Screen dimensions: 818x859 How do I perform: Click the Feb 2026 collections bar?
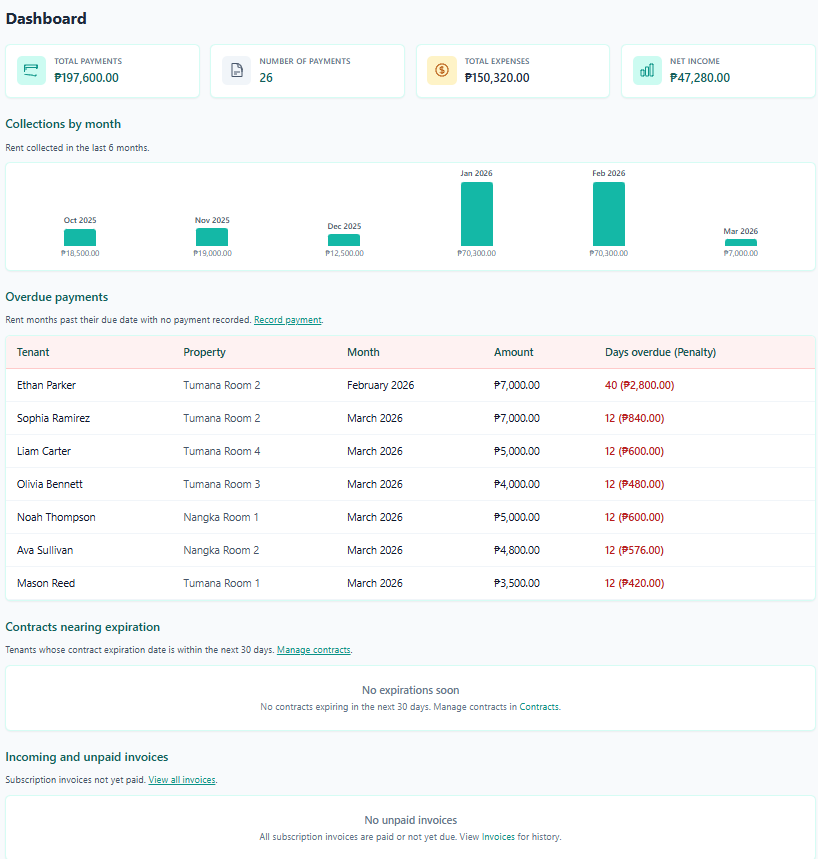(x=608, y=214)
